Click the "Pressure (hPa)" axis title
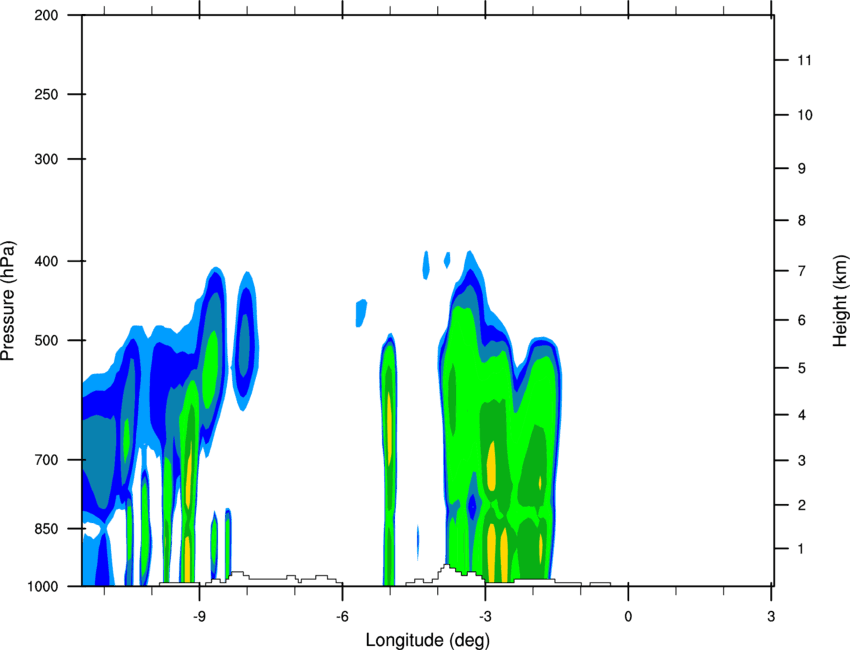This screenshot has width=850, height=650. click(x=8, y=301)
